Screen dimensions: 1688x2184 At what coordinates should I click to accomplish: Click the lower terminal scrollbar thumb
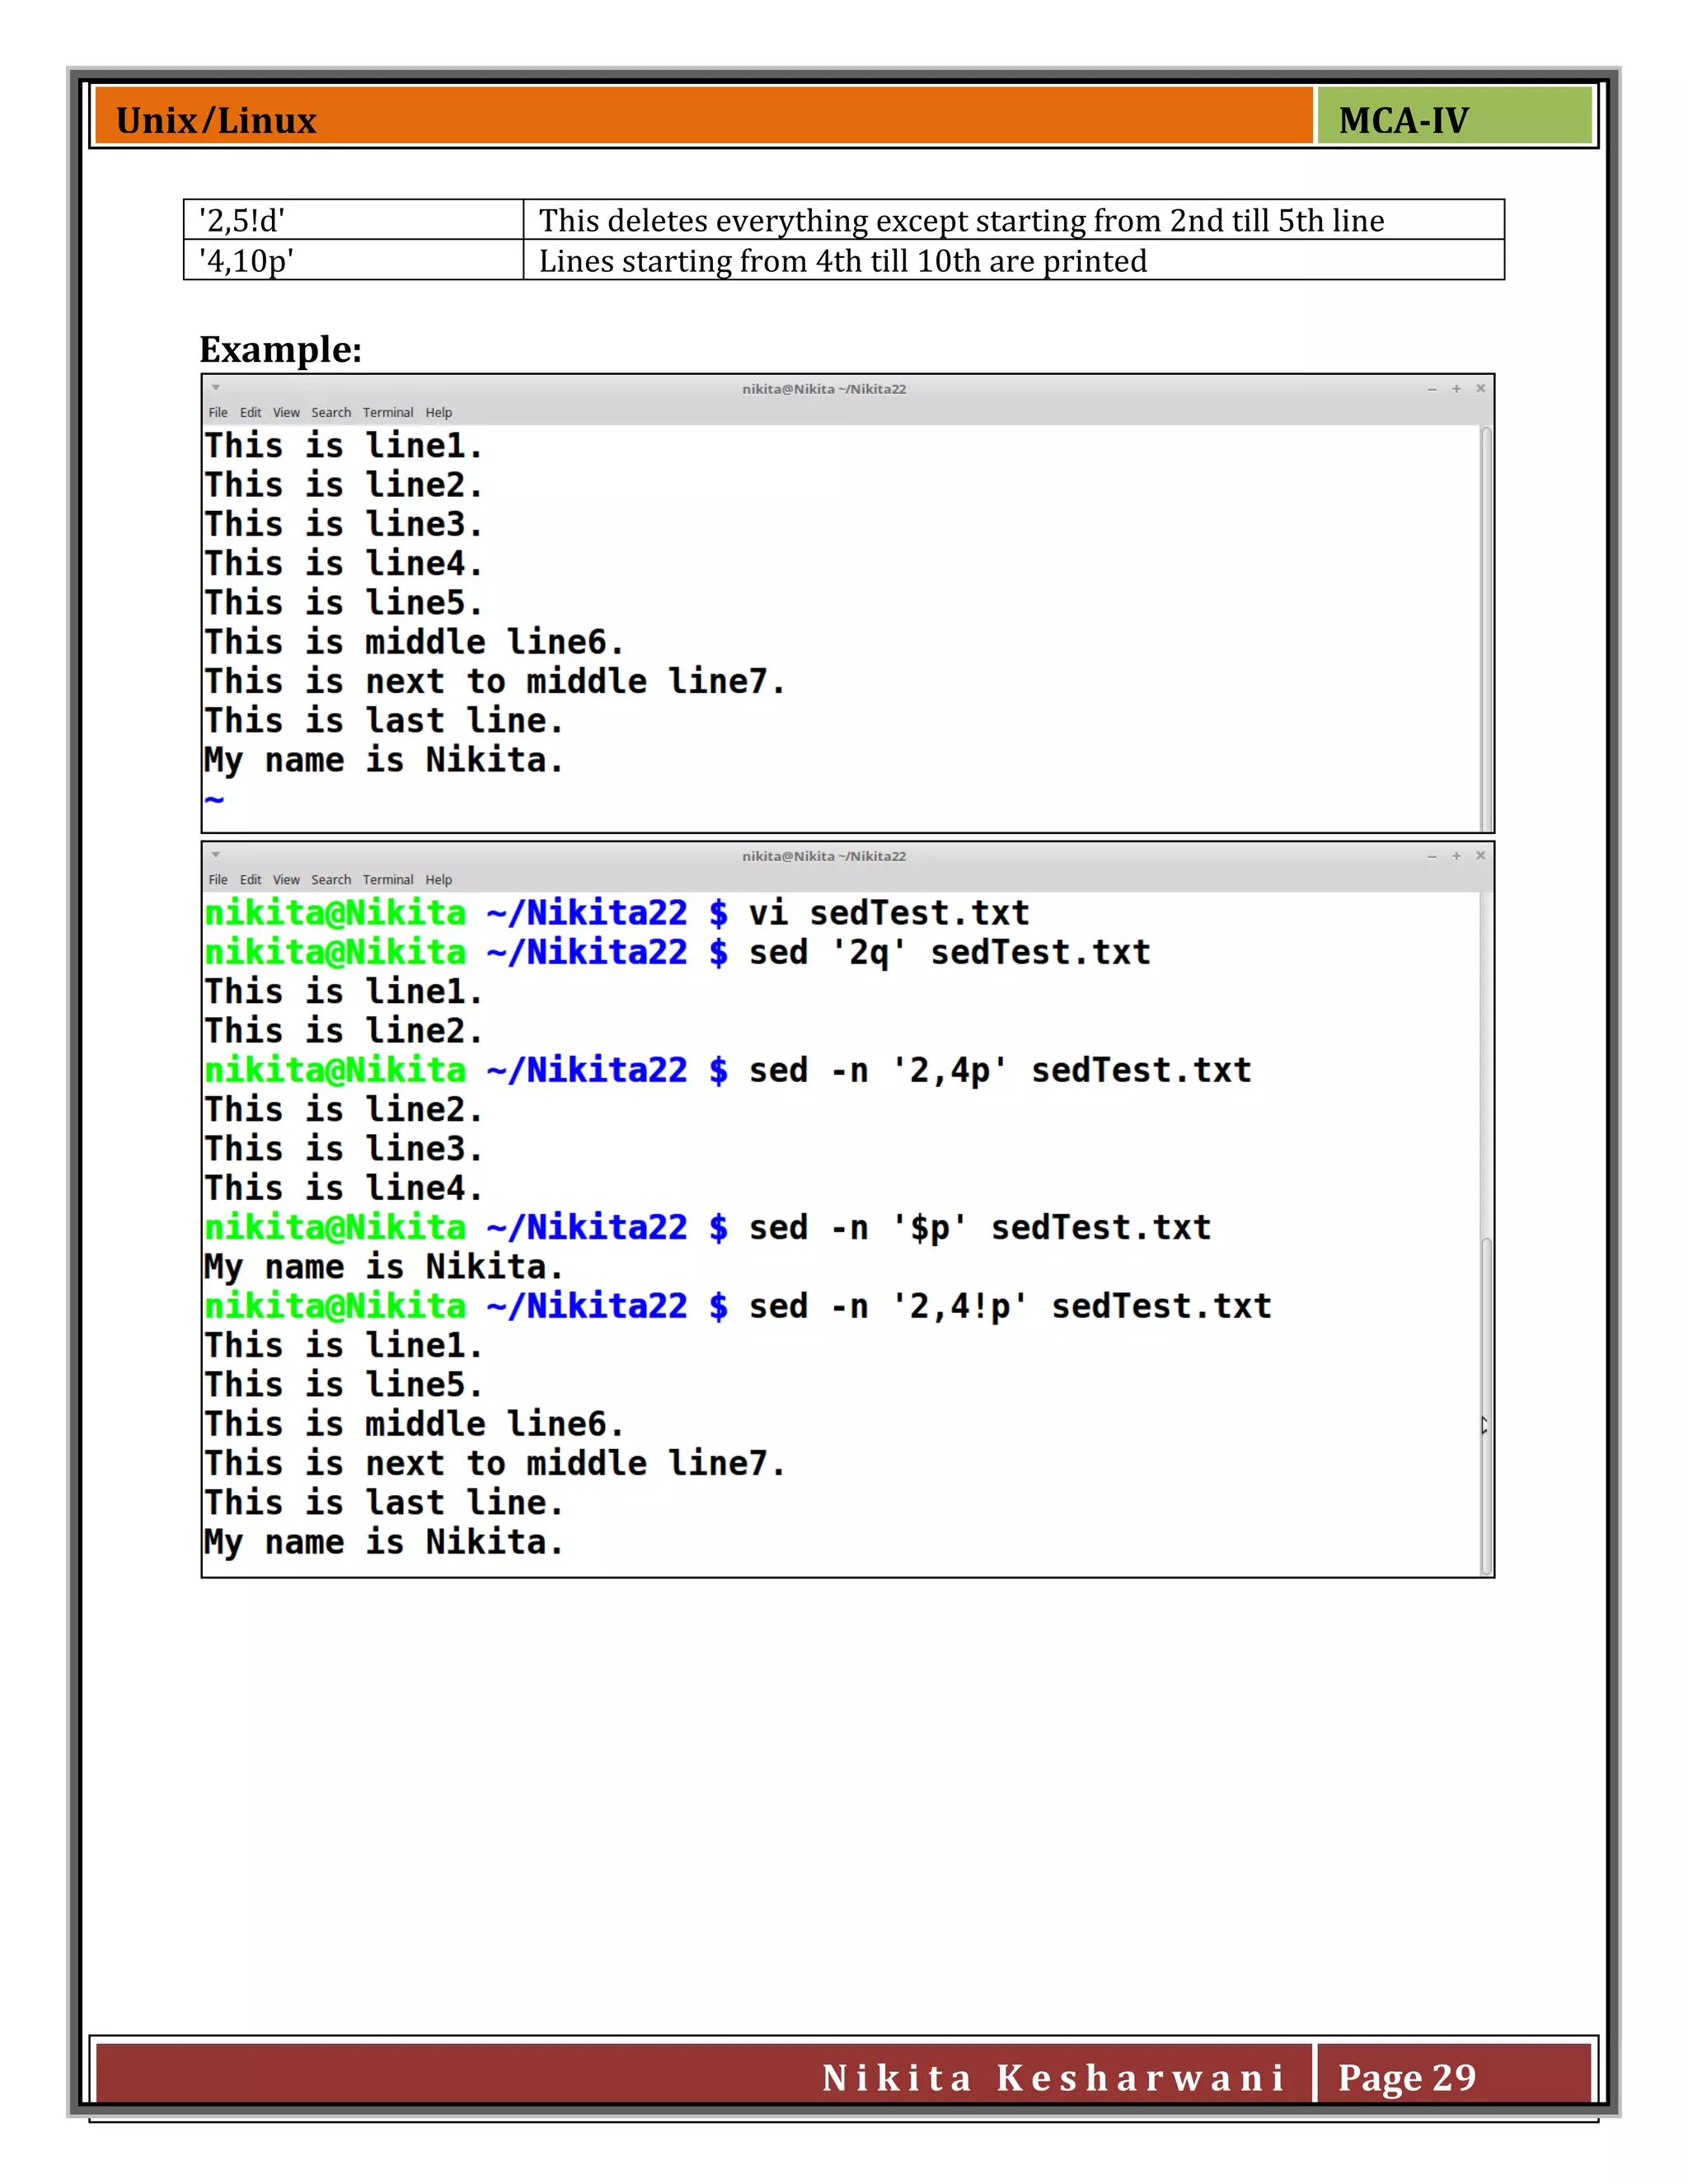(1486, 1405)
